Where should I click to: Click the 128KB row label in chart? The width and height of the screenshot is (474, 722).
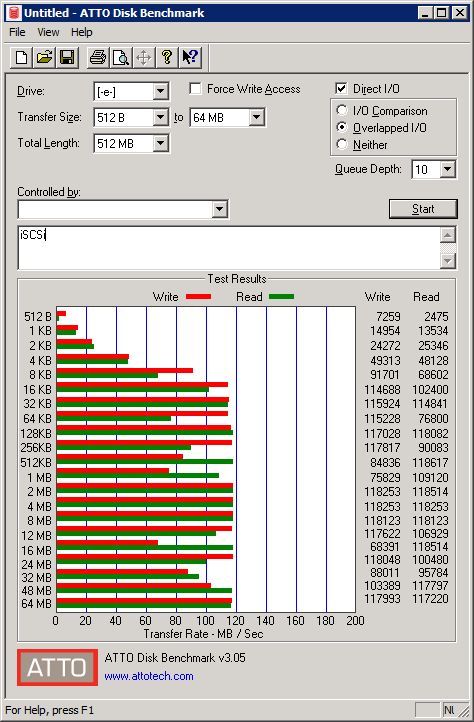pos(36,434)
